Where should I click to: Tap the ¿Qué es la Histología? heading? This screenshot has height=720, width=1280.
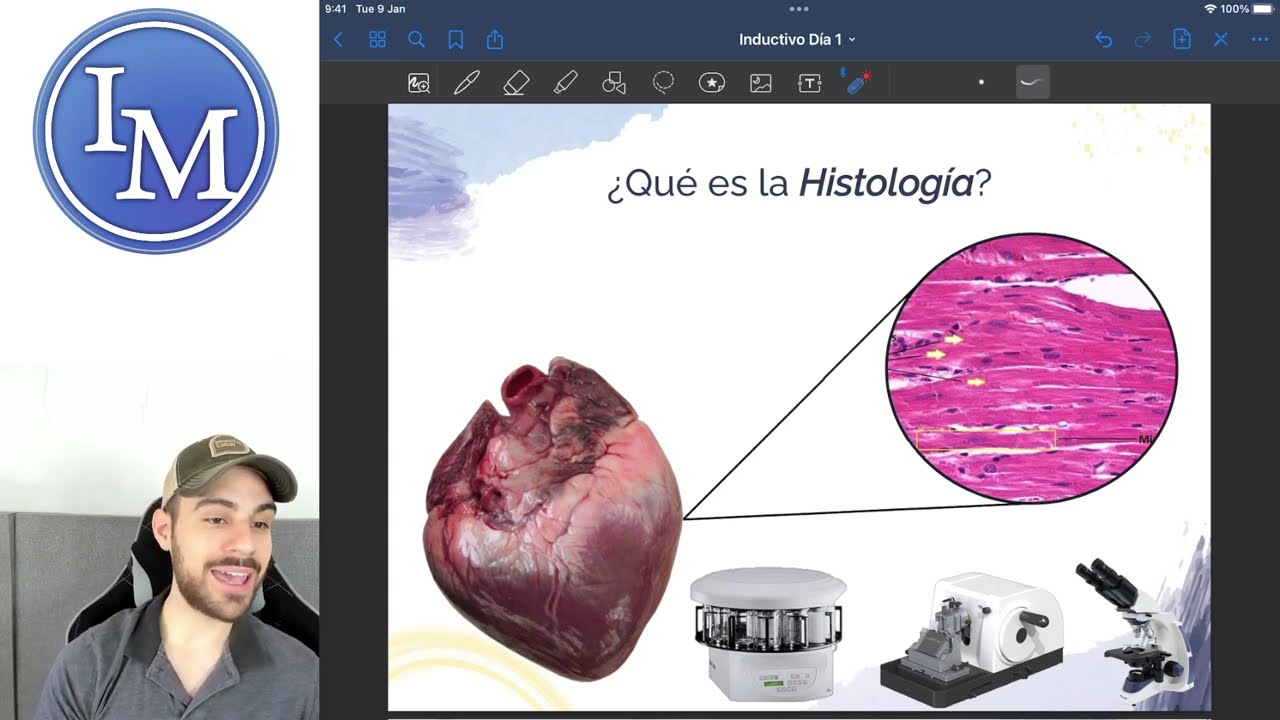(799, 184)
